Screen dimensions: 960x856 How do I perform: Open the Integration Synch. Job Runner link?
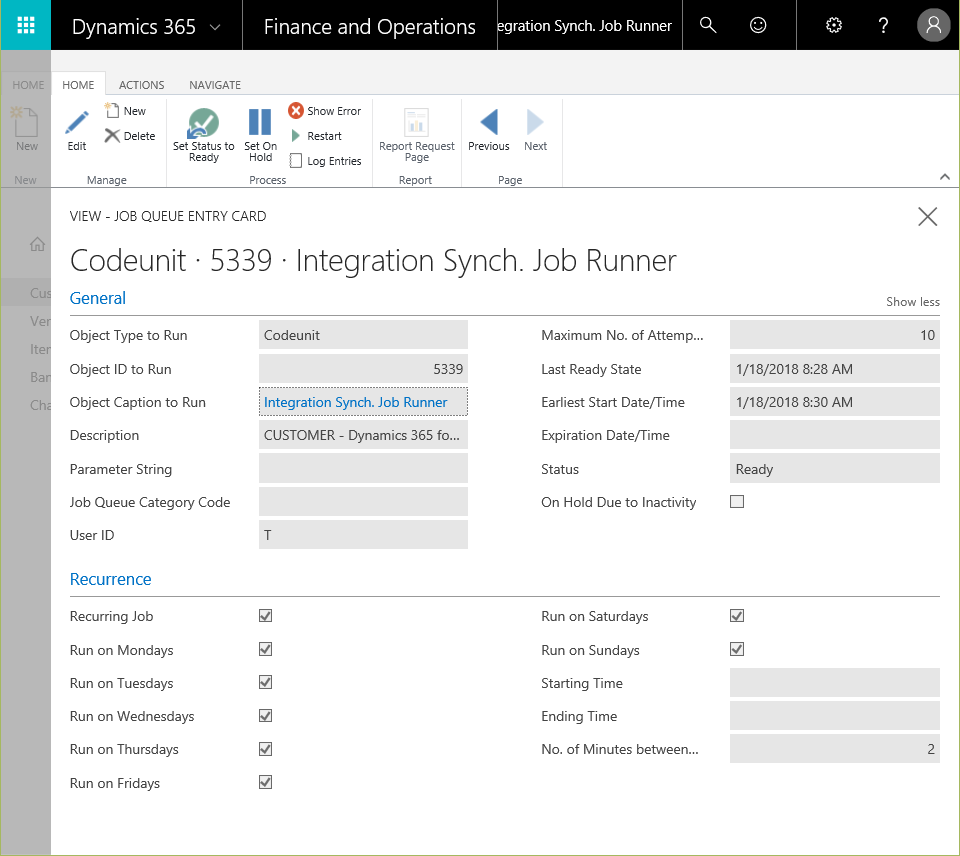point(356,402)
